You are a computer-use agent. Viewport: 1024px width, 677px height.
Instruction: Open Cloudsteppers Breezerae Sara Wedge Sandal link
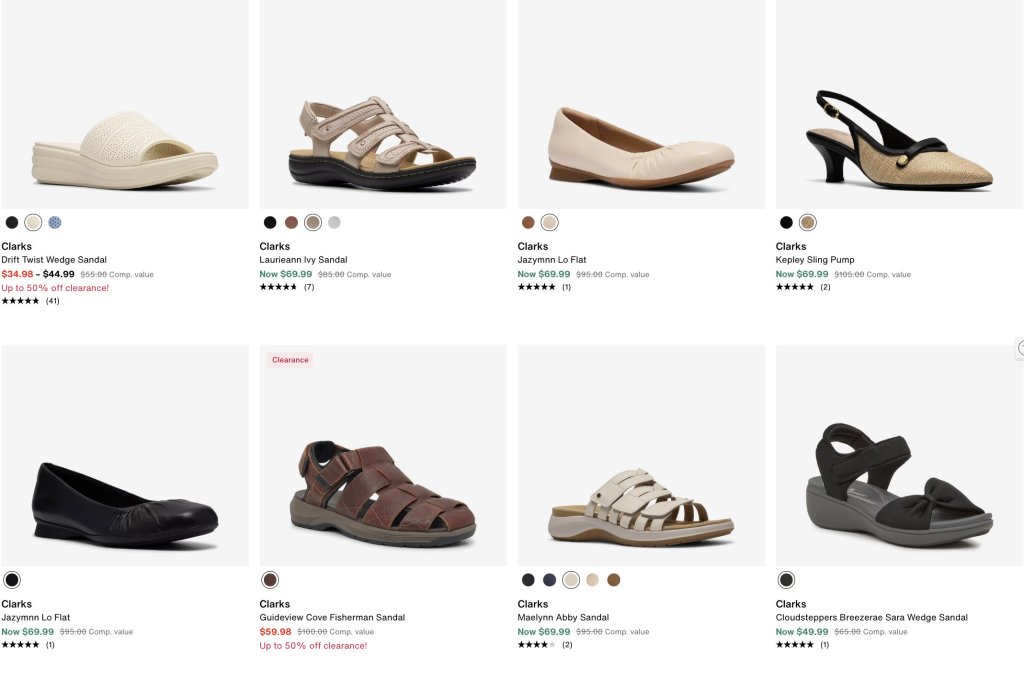point(872,617)
